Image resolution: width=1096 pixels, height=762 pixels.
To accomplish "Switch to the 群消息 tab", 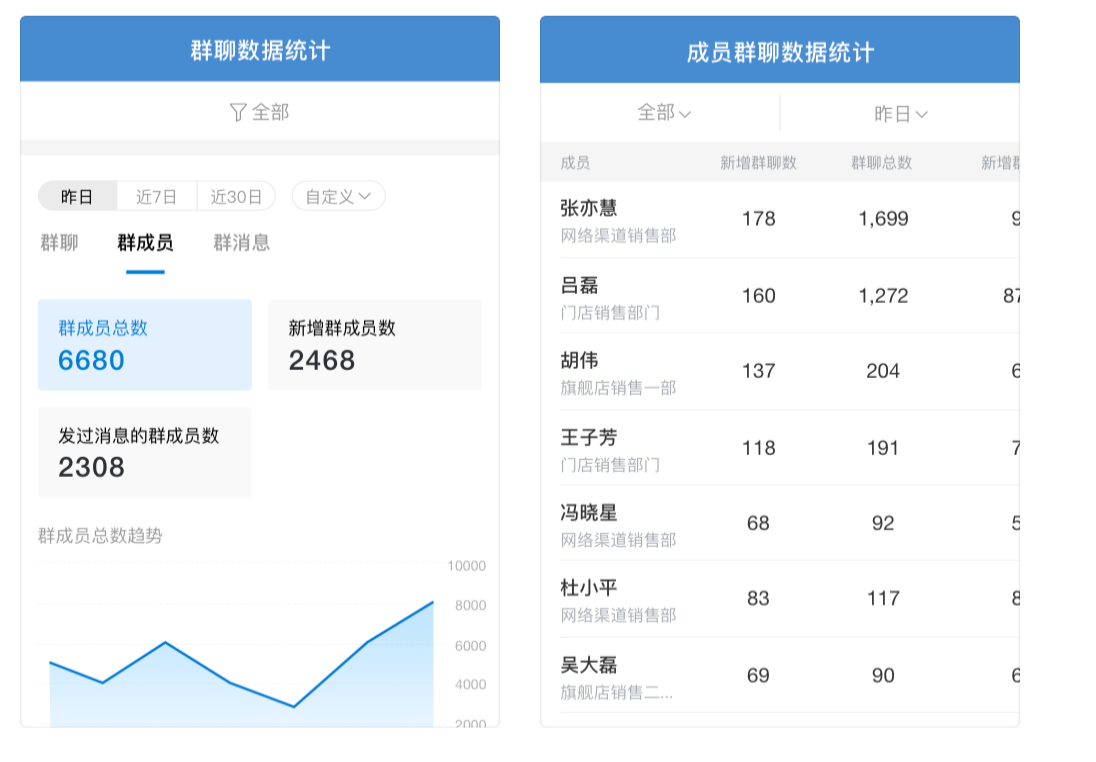I will click(241, 243).
